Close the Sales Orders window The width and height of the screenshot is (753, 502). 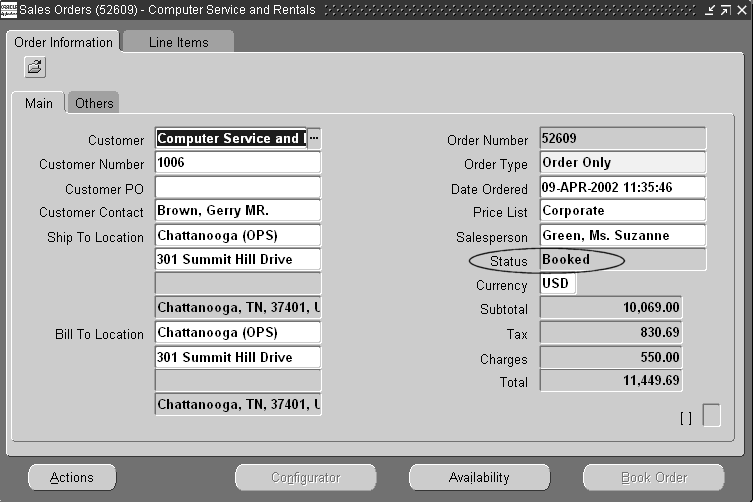[742, 10]
